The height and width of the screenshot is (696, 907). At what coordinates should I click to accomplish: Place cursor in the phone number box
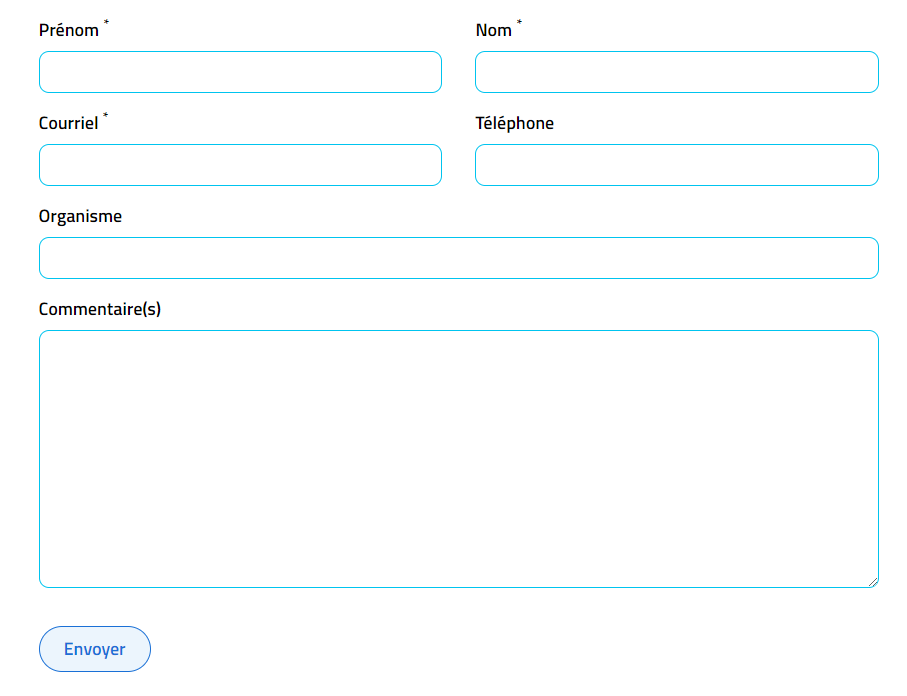[x=676, y=165]
